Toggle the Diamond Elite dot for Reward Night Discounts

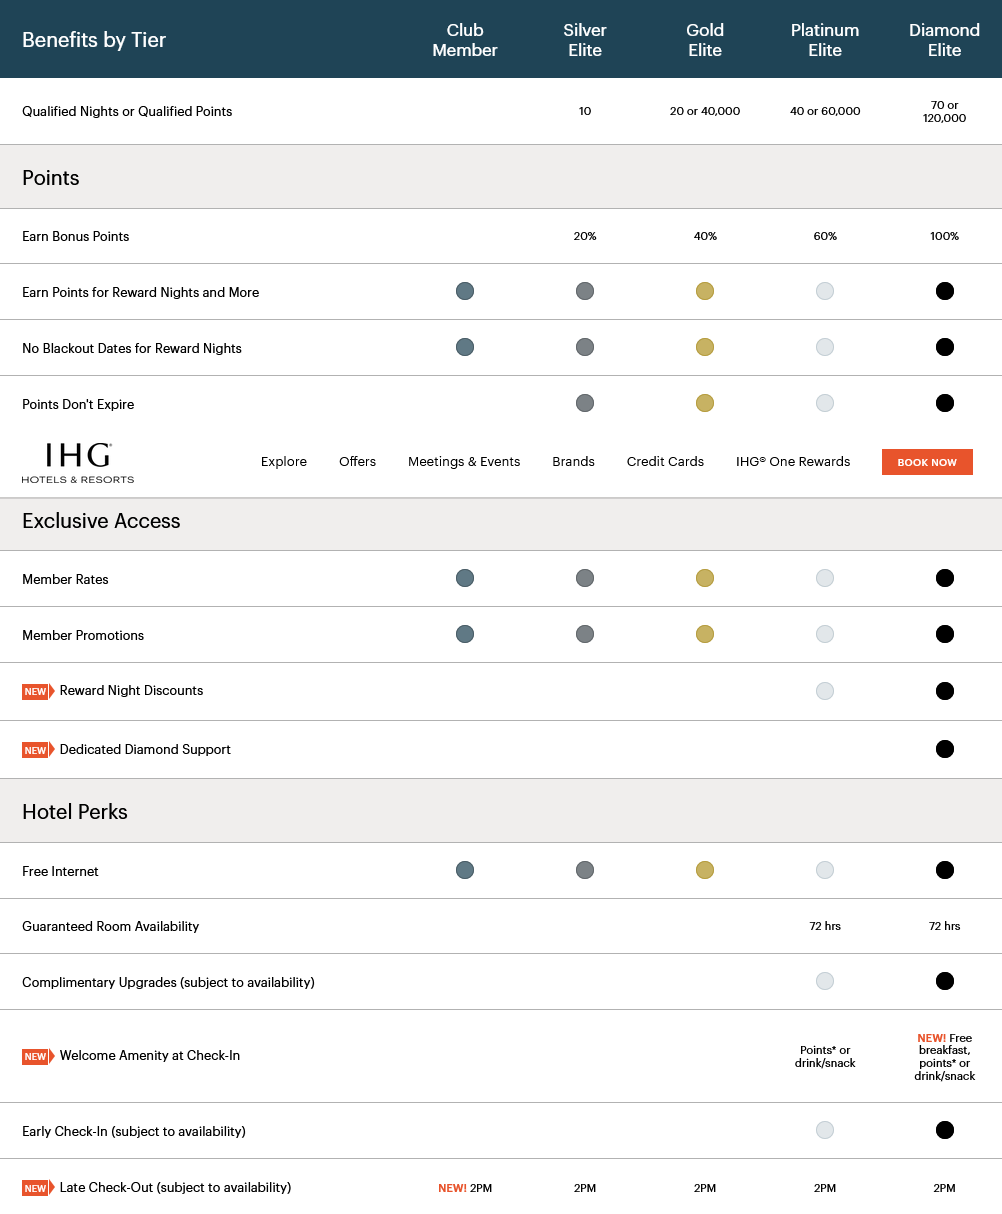pos(945,691)
